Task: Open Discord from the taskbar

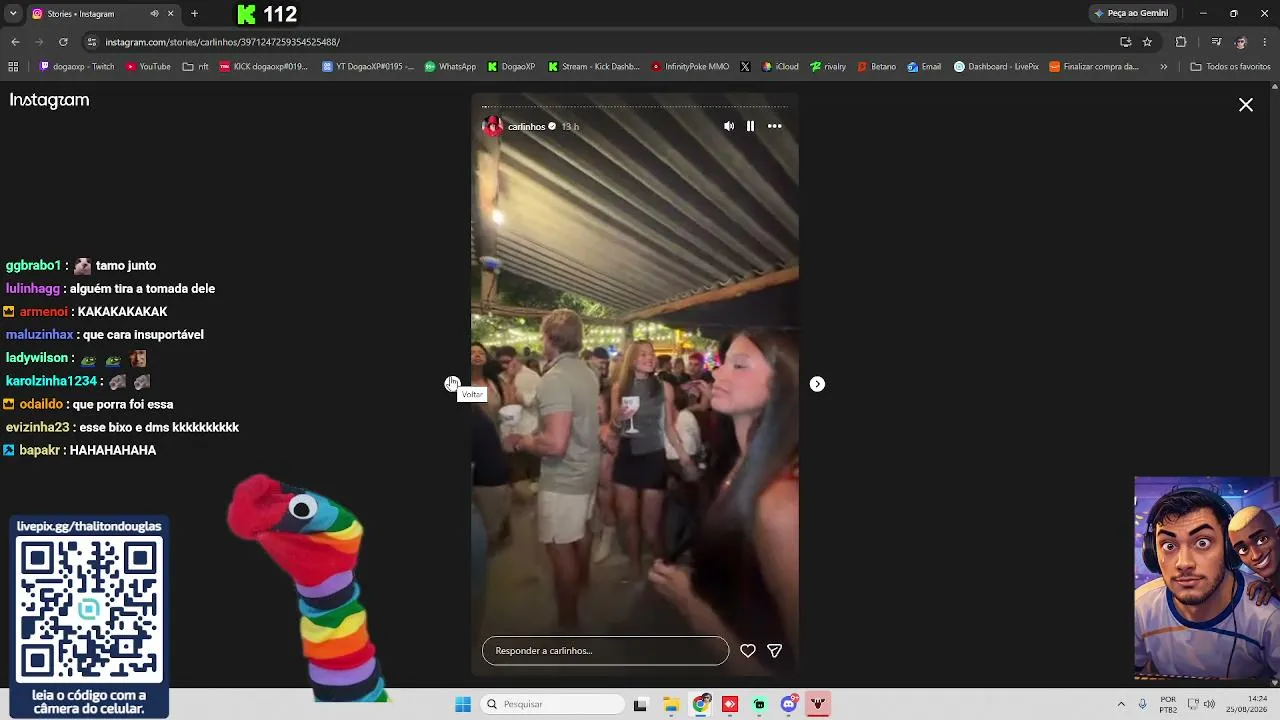Action: tap(789, 704)
